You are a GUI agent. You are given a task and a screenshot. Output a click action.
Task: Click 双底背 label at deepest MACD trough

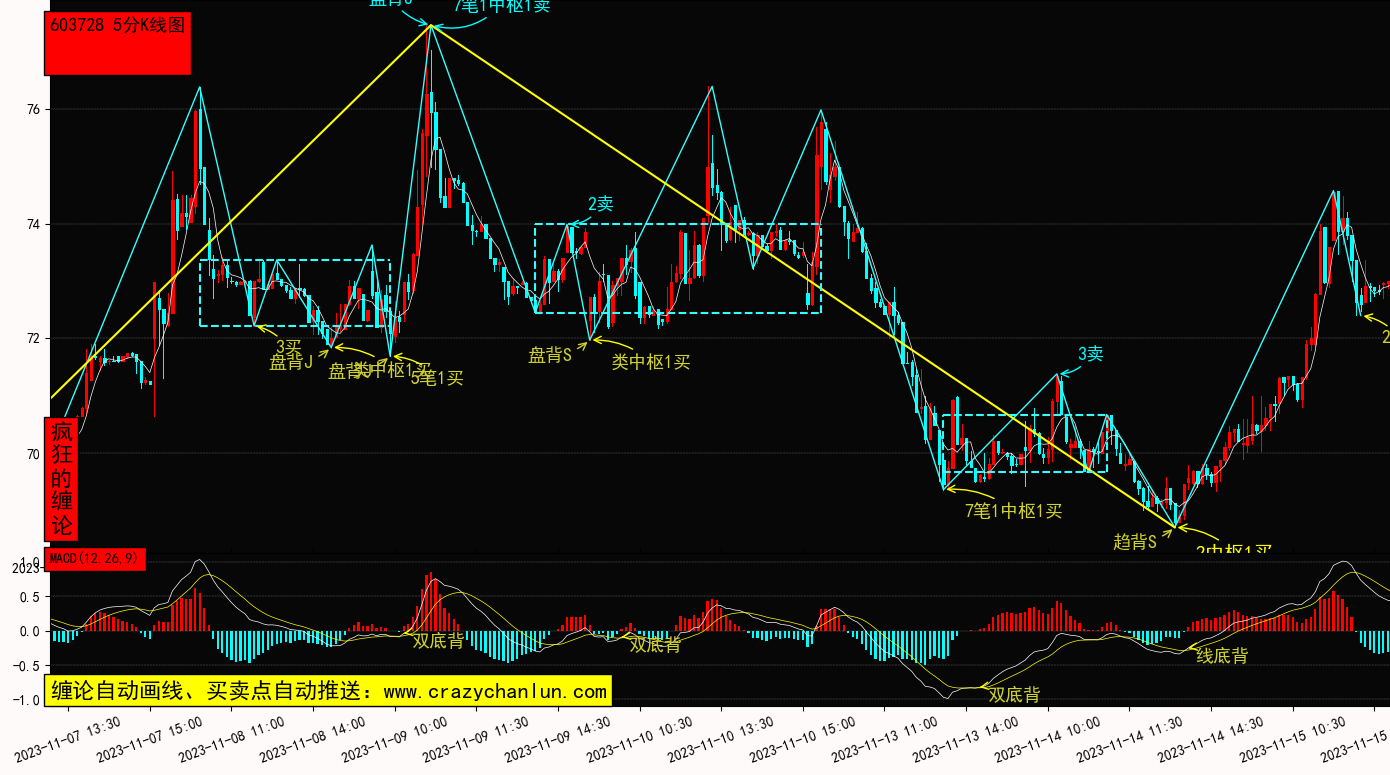(x=1014, y=695)
